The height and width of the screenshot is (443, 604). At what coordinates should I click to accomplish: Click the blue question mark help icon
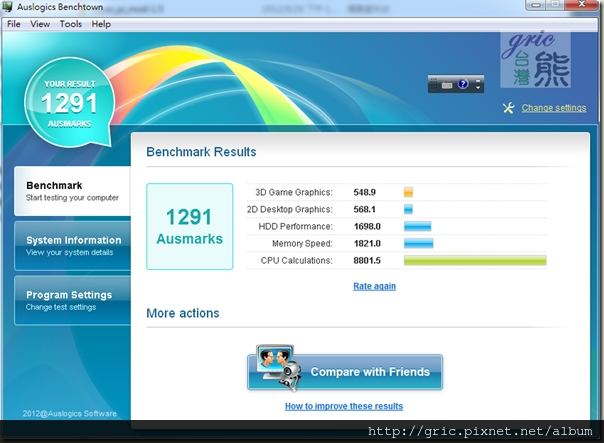(x=463, y=84)
